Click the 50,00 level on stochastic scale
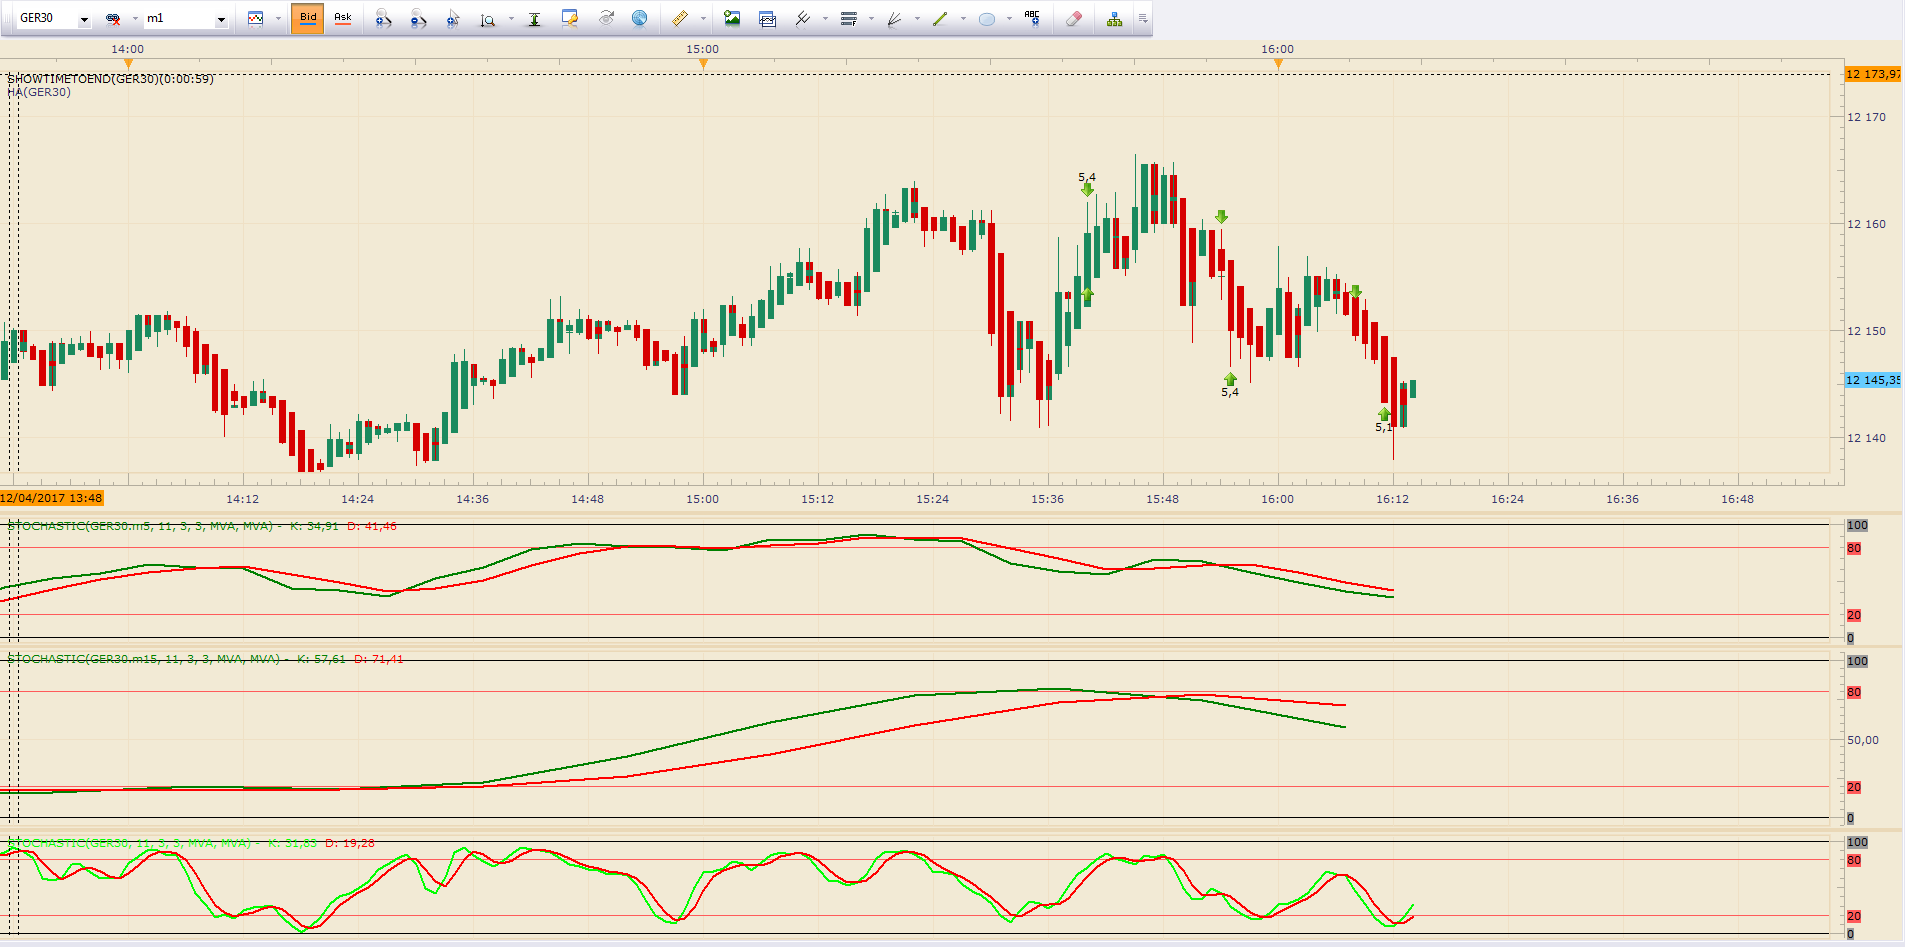 tap(1863, 740)
